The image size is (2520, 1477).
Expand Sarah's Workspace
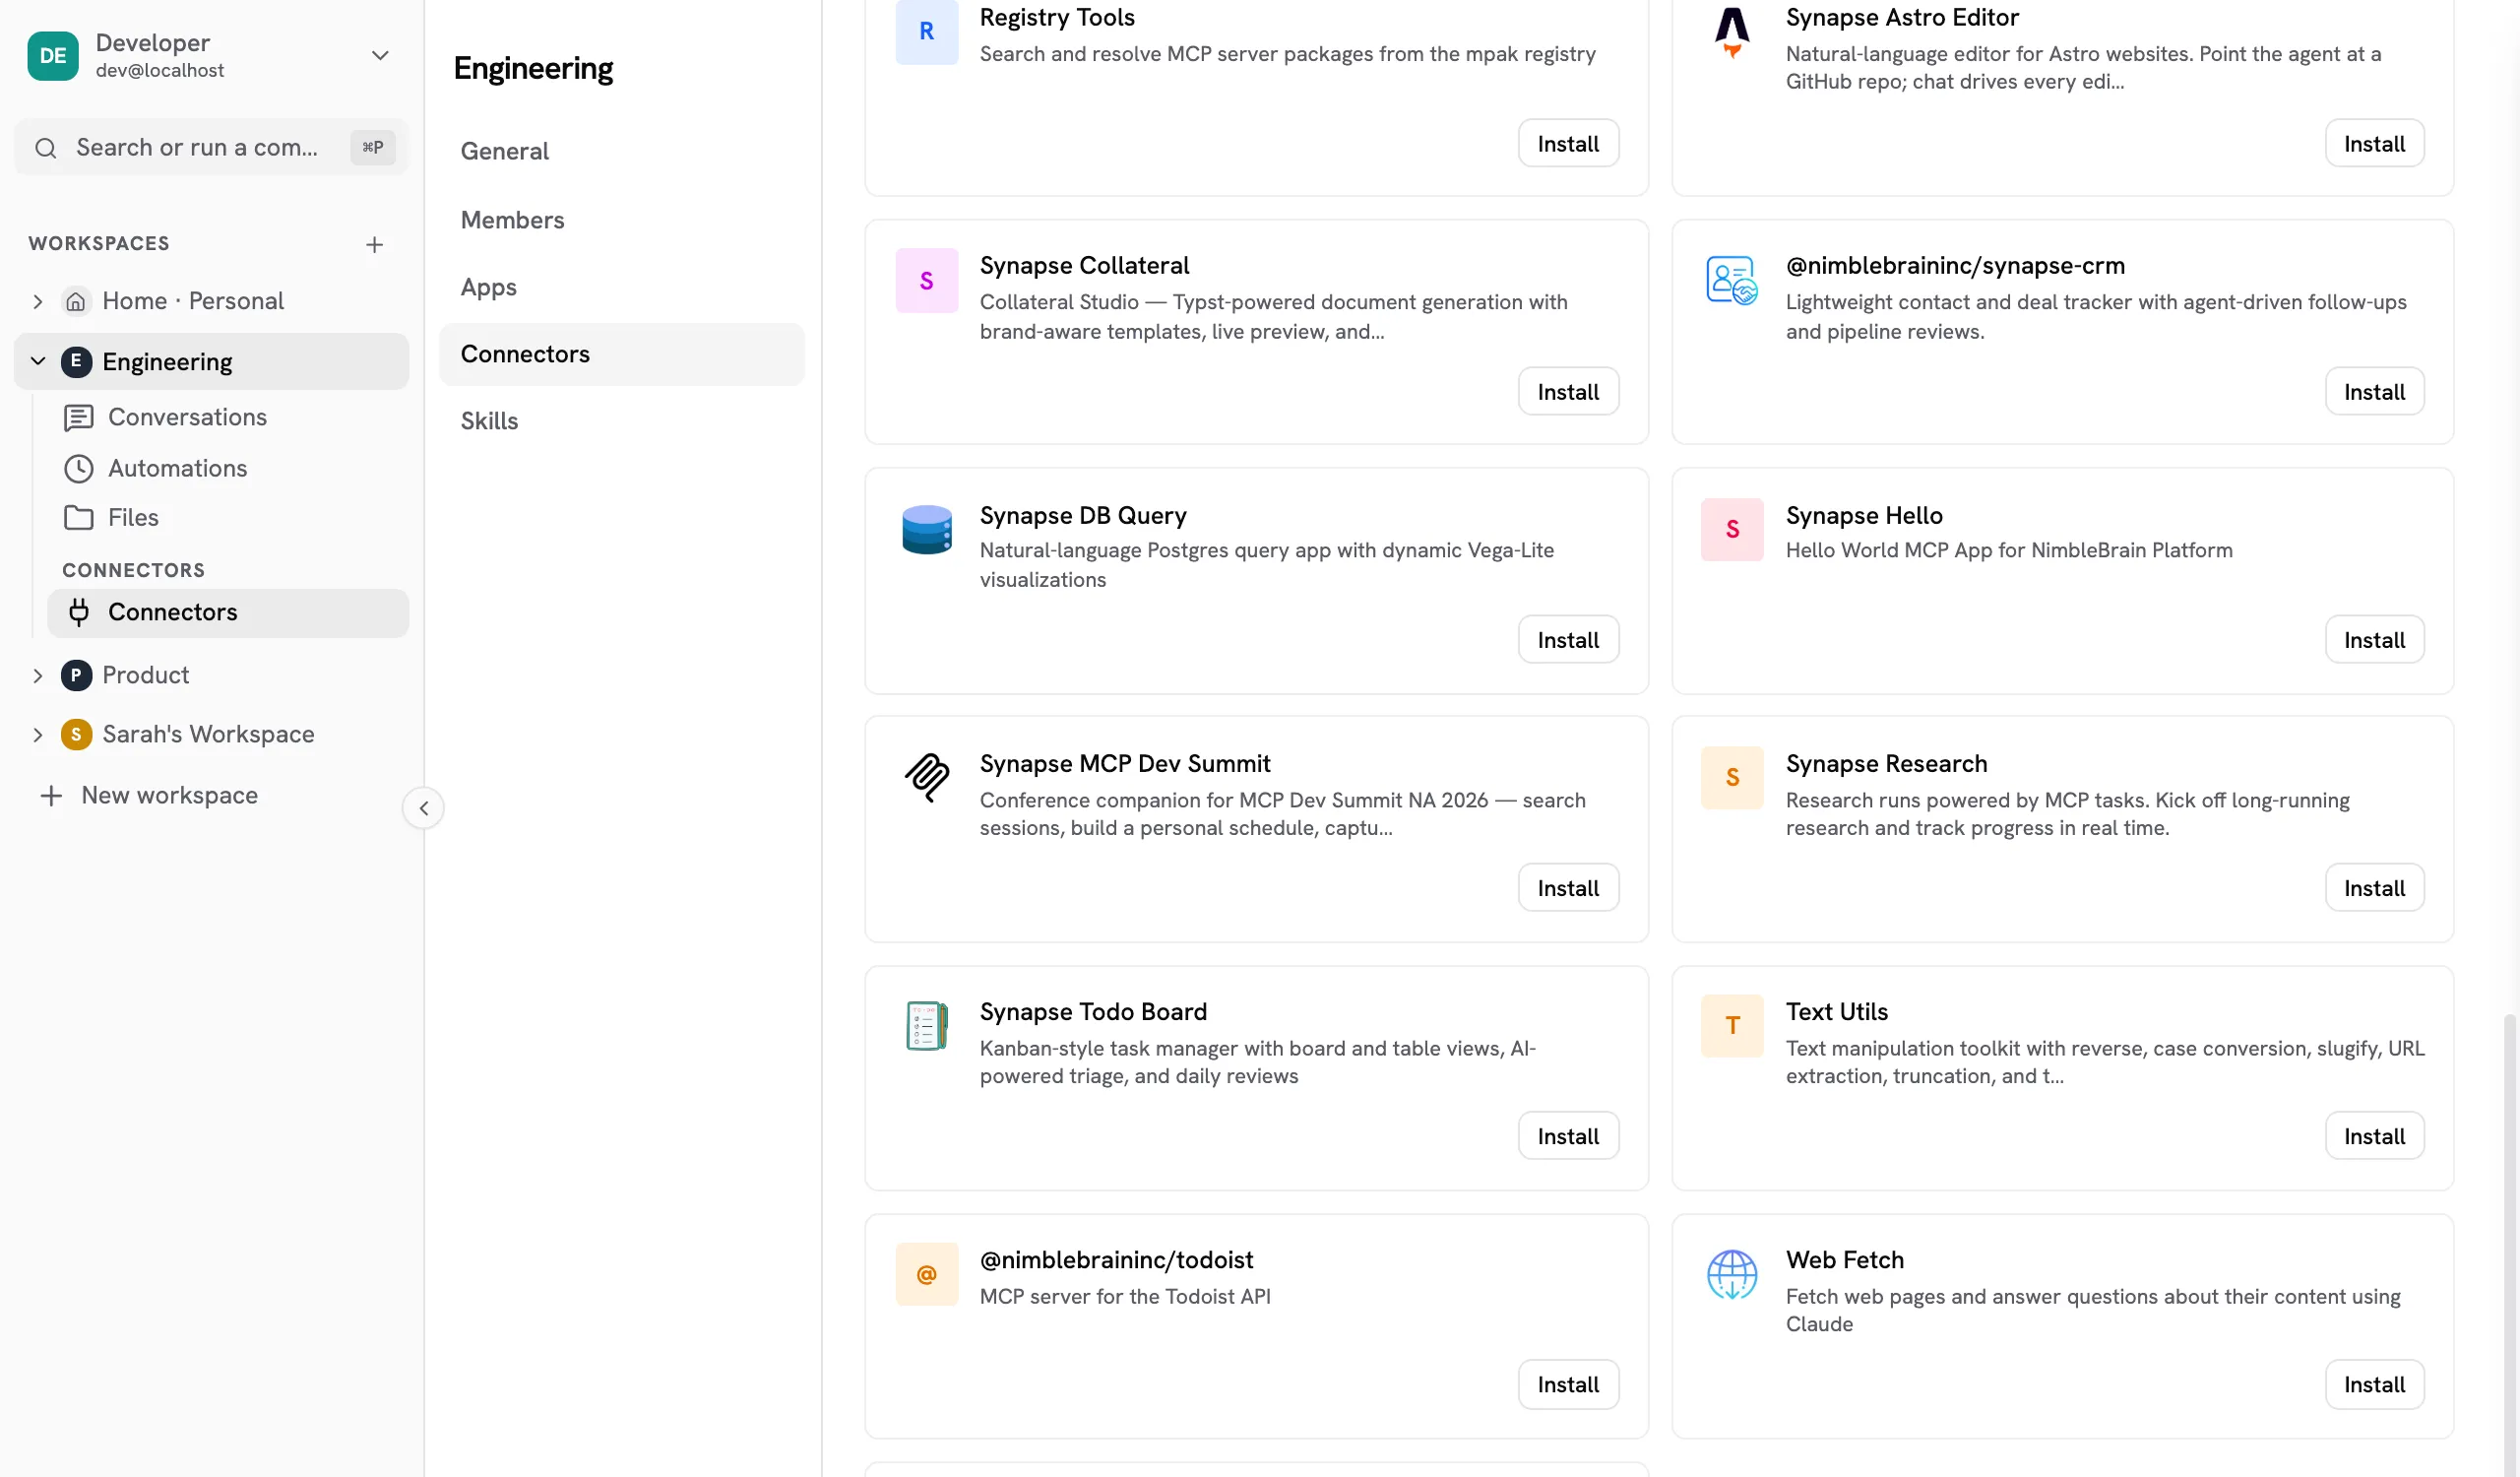tap(38, 734)
